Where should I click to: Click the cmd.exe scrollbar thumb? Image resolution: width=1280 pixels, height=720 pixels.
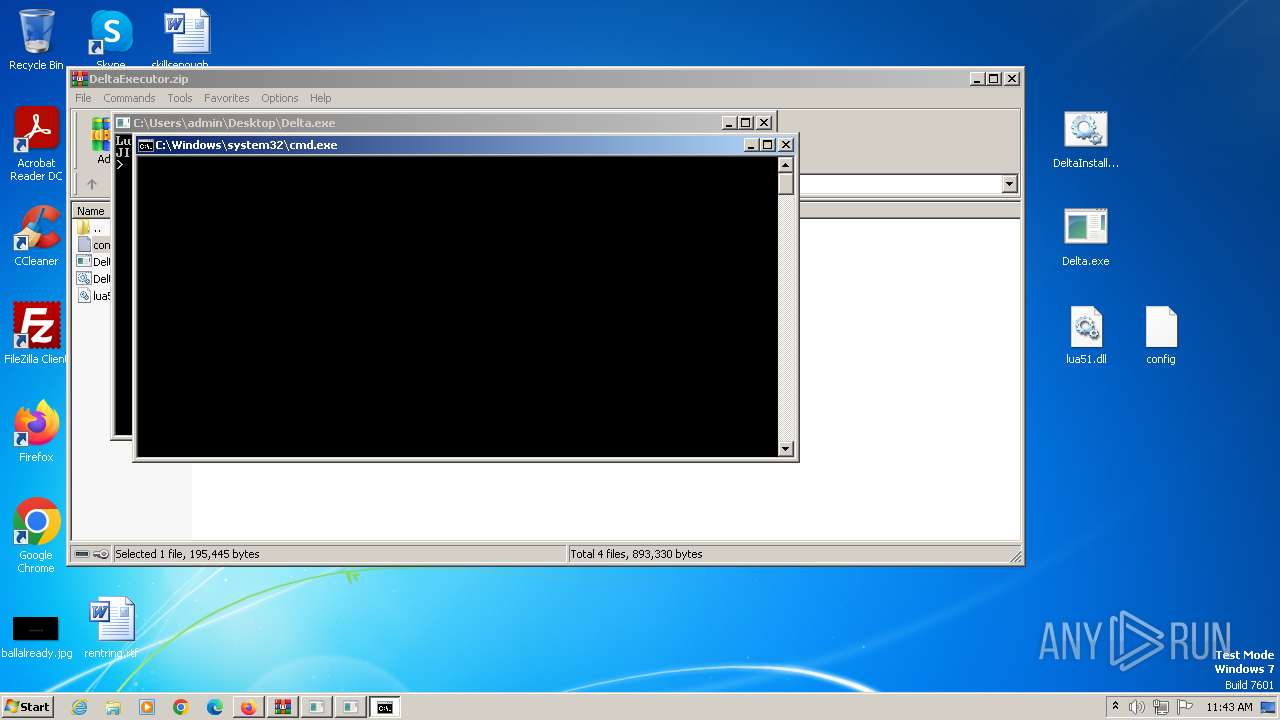coord(786,184)
